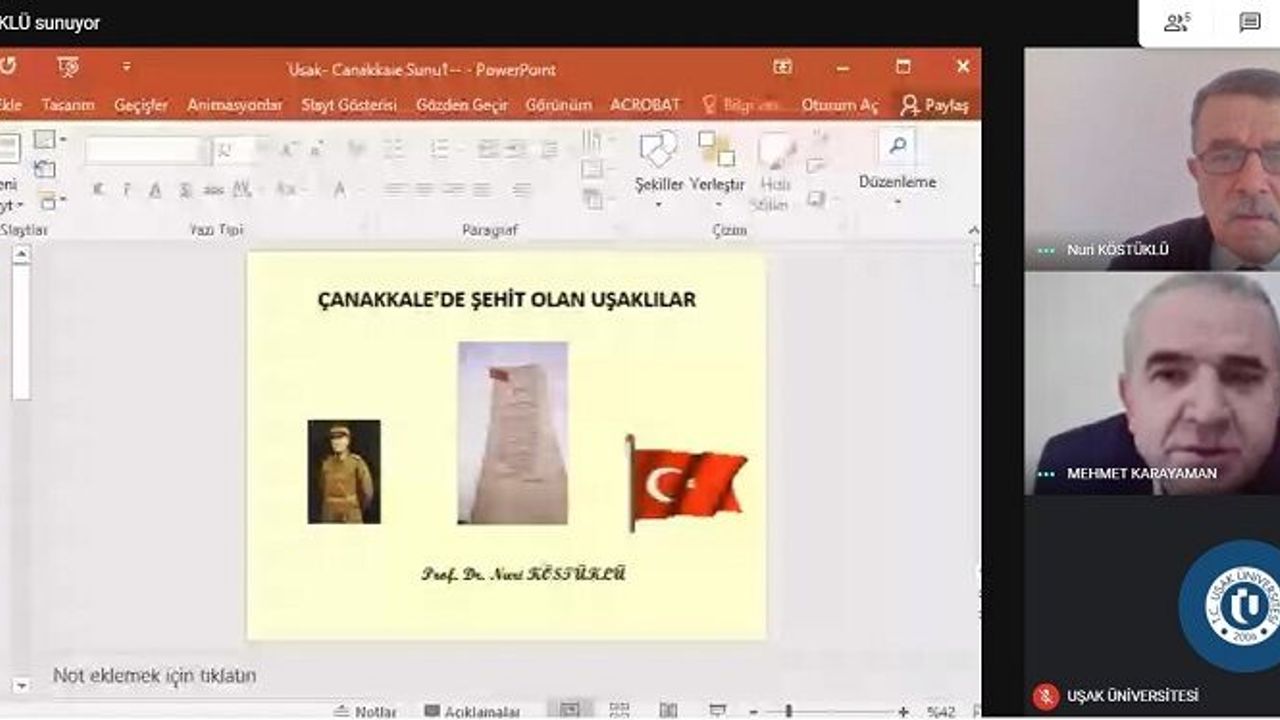Collapse the ribbon with the chevron
This screenshot has width=1280, height=720.
(973, 231)
